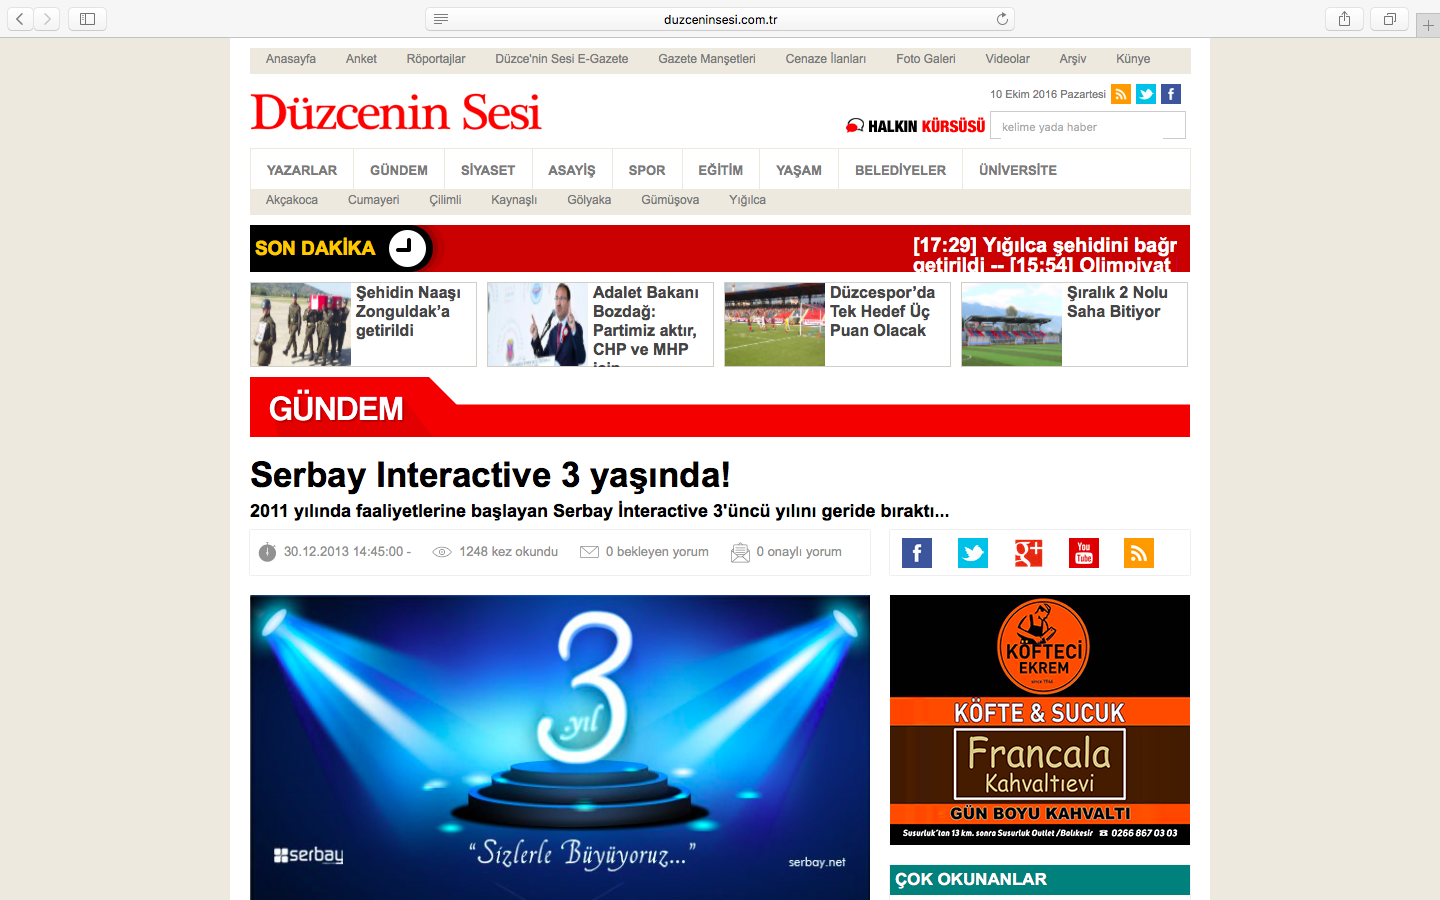Open the Çilimli district link
This screenshot has height=900, width=1440.
point(445,200)
